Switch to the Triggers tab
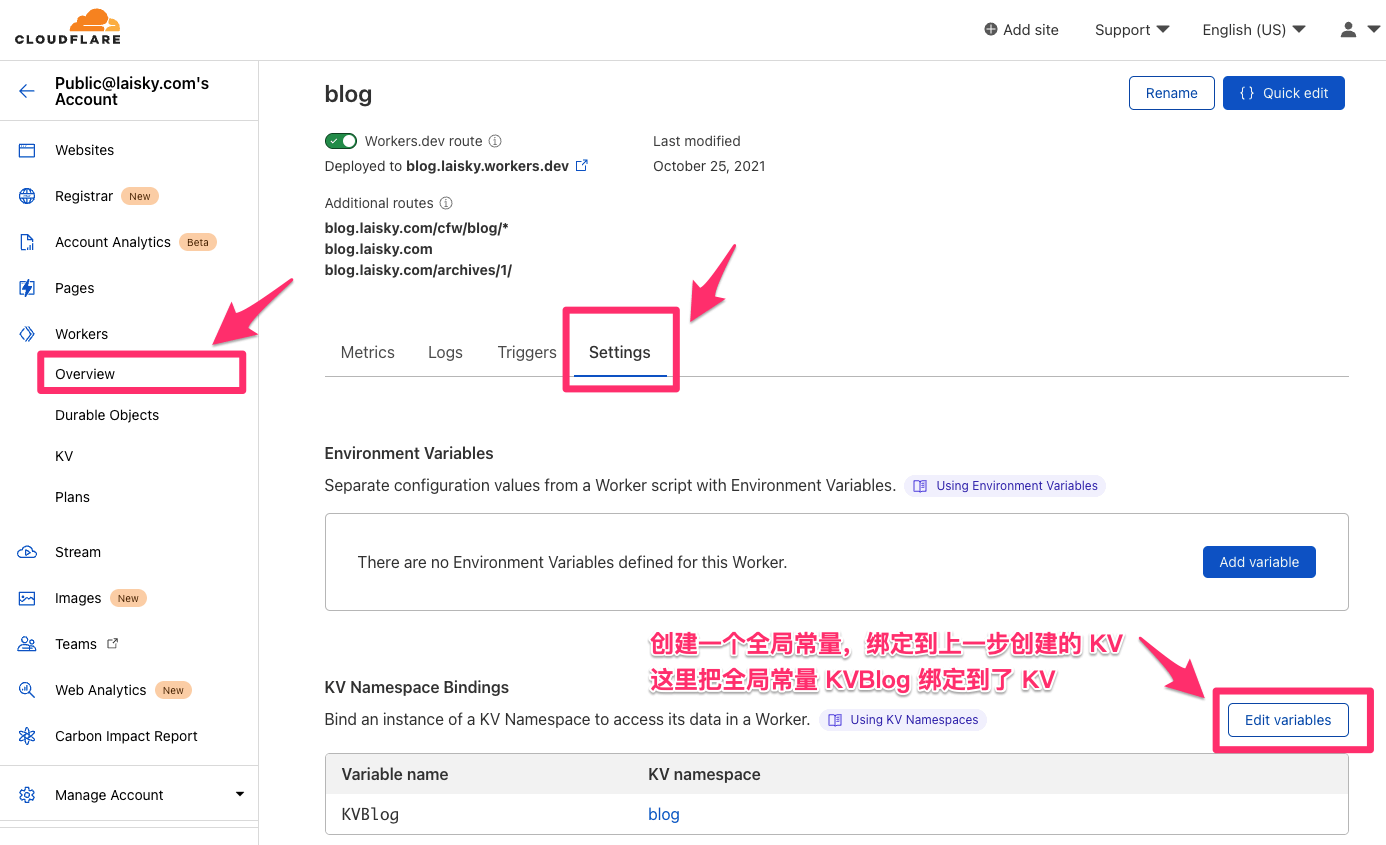1386x845 pixels. (x=527, y=352)
